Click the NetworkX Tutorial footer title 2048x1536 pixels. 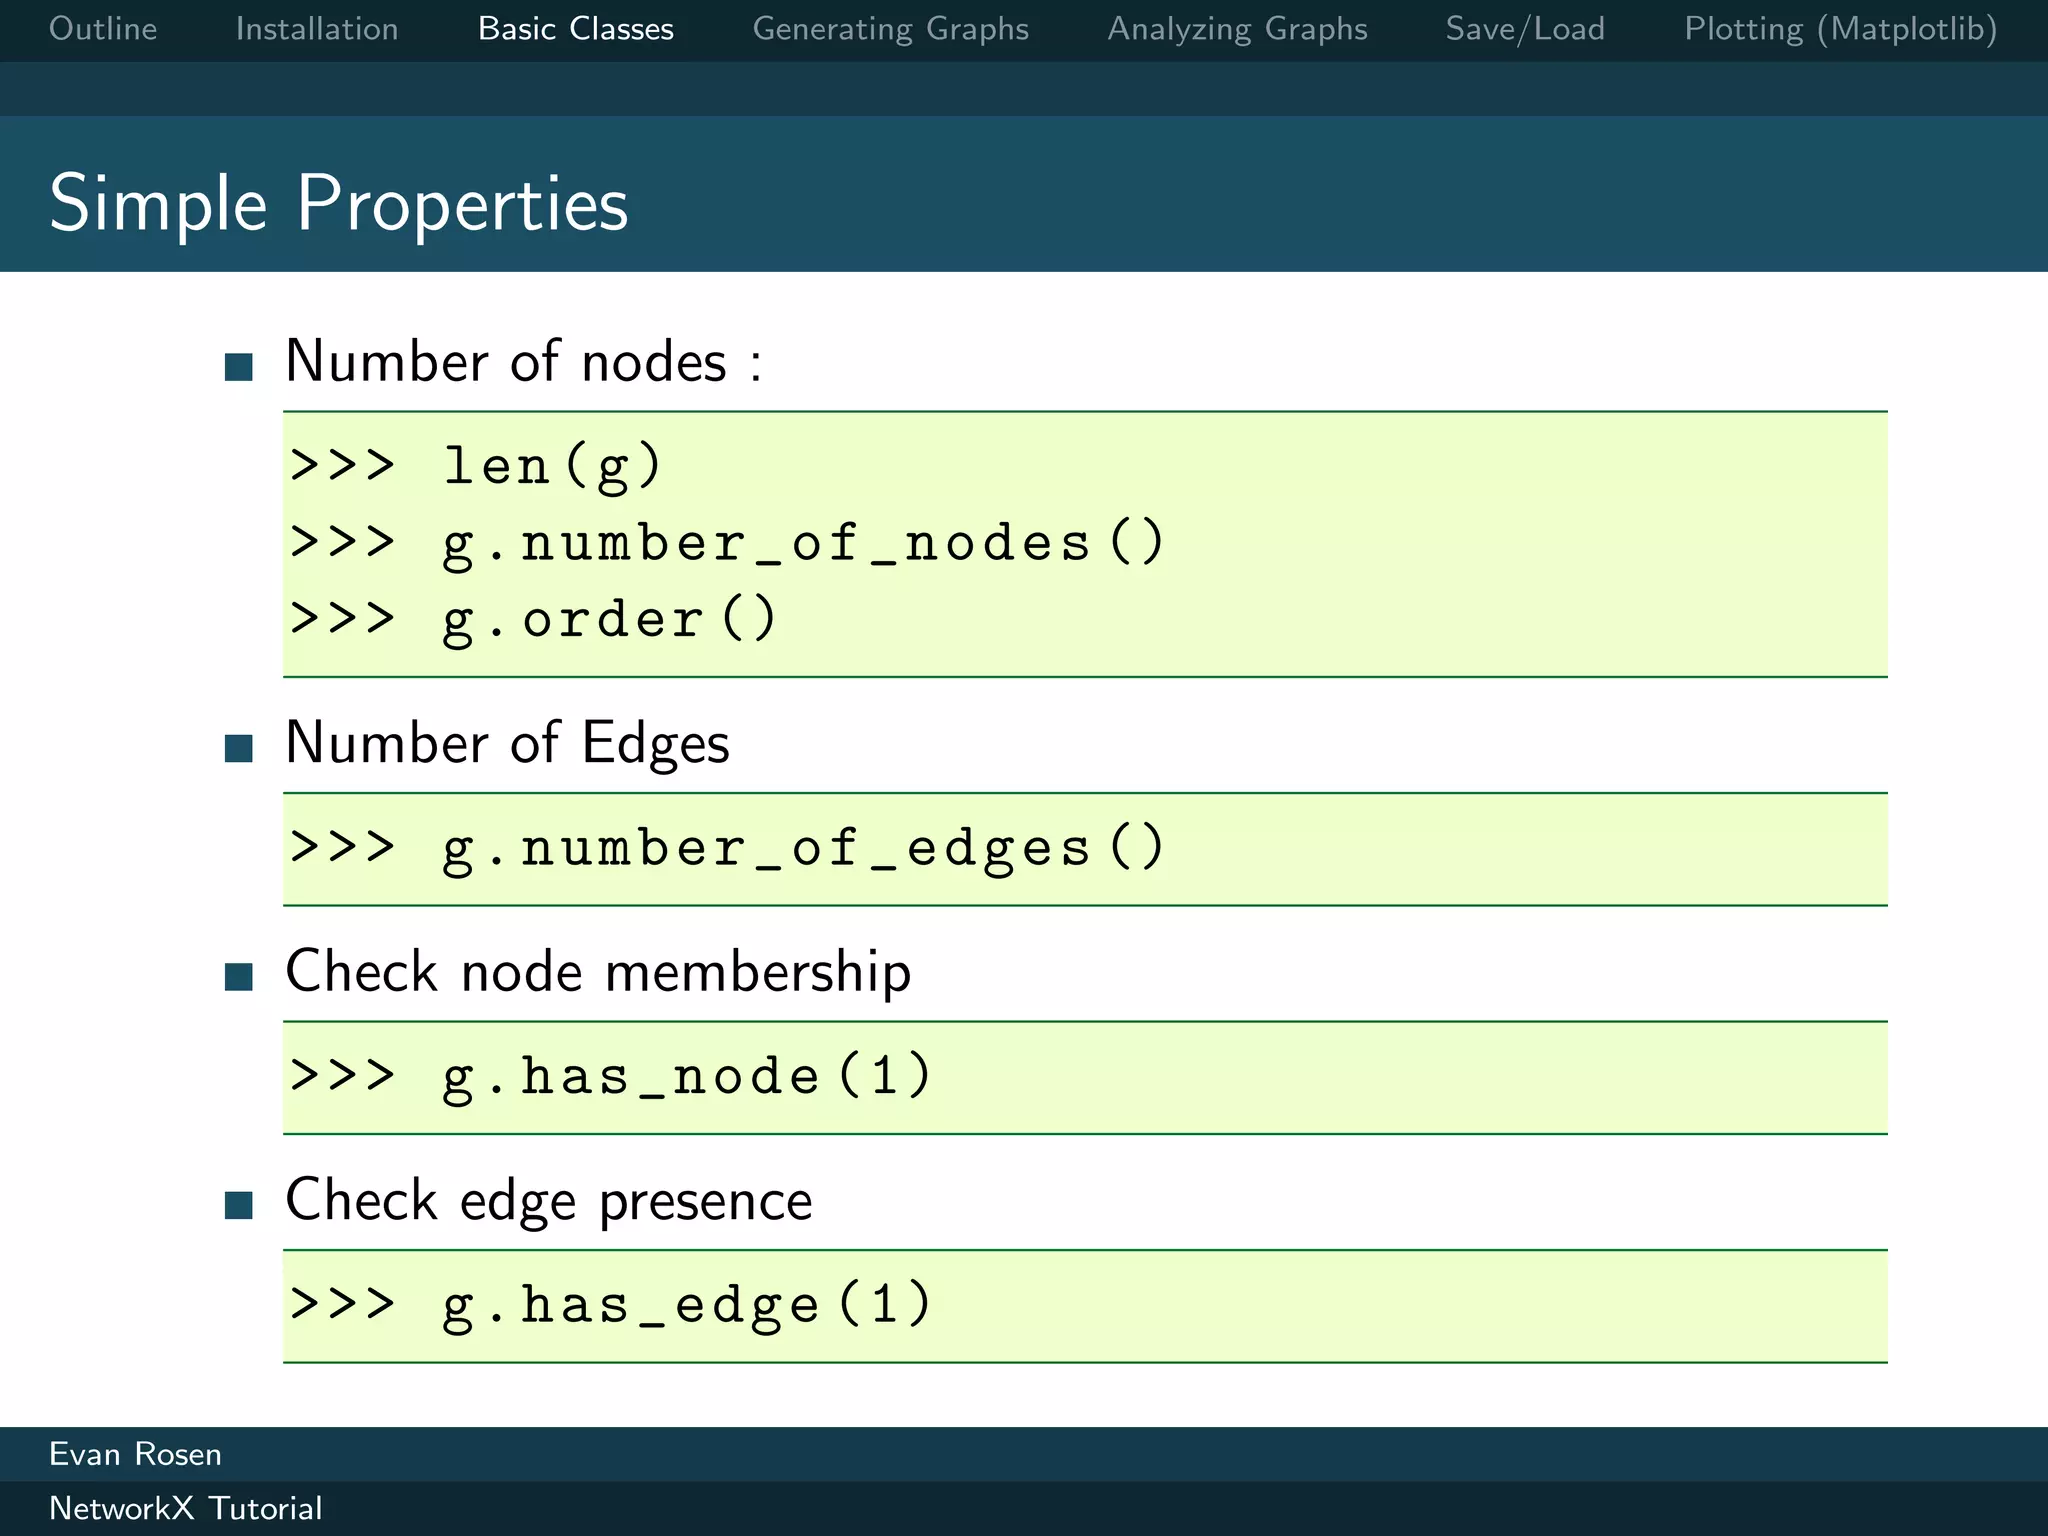186,1508
